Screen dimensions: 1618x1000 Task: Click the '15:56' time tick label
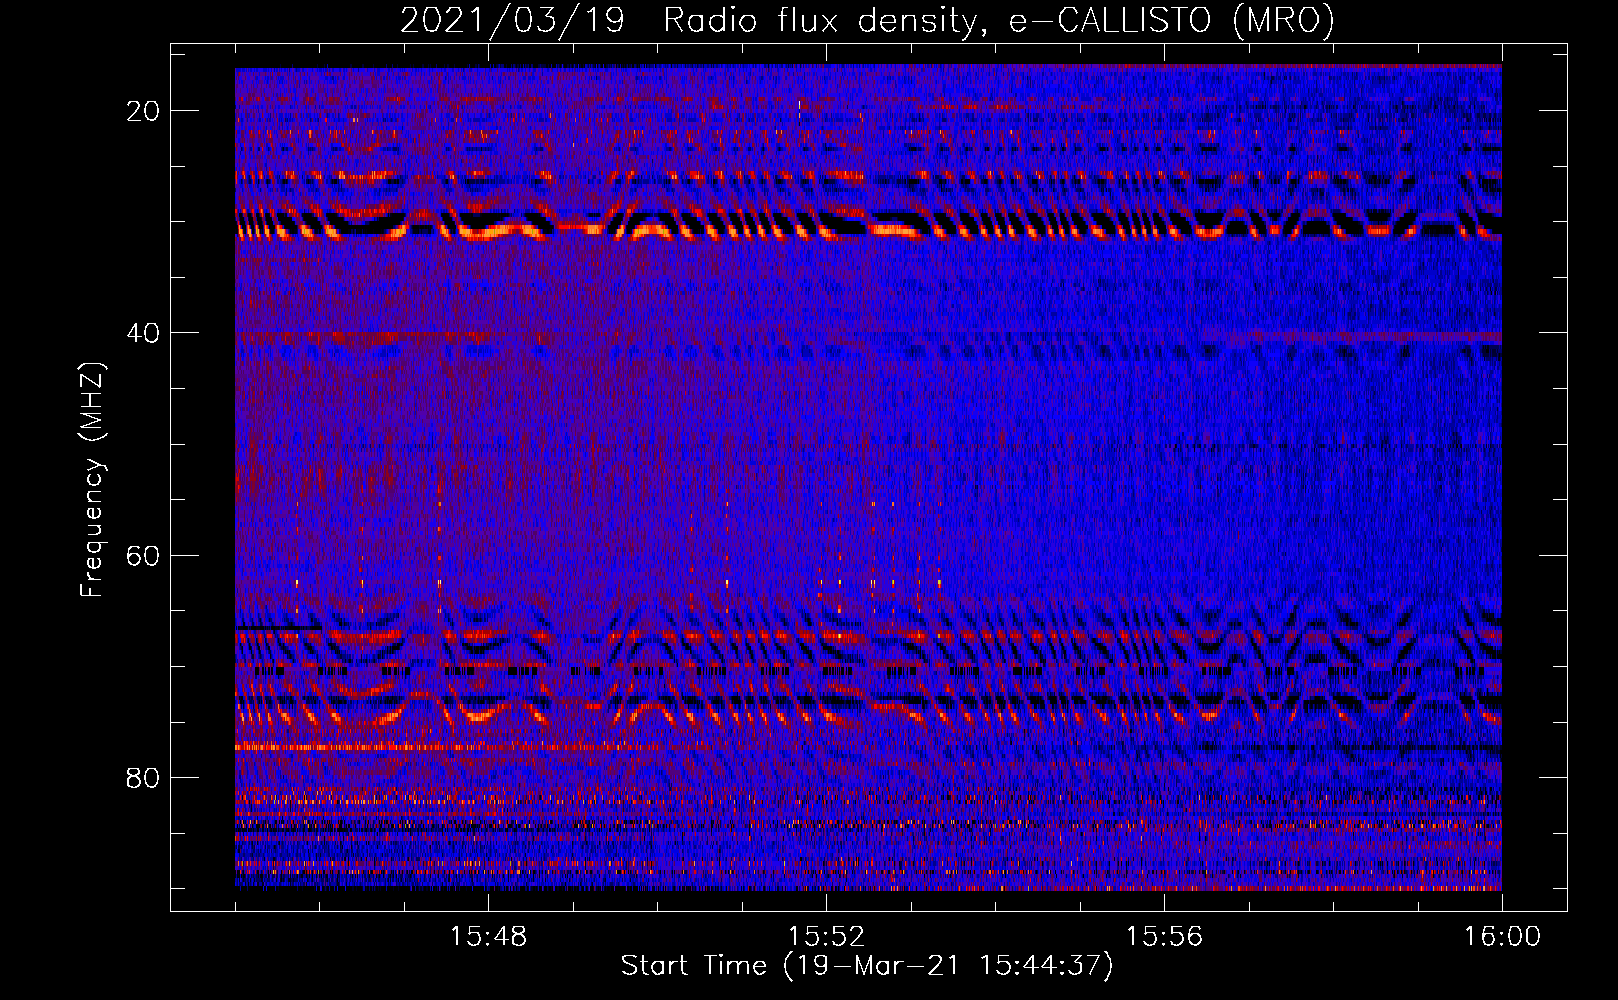coord(1164,937)
